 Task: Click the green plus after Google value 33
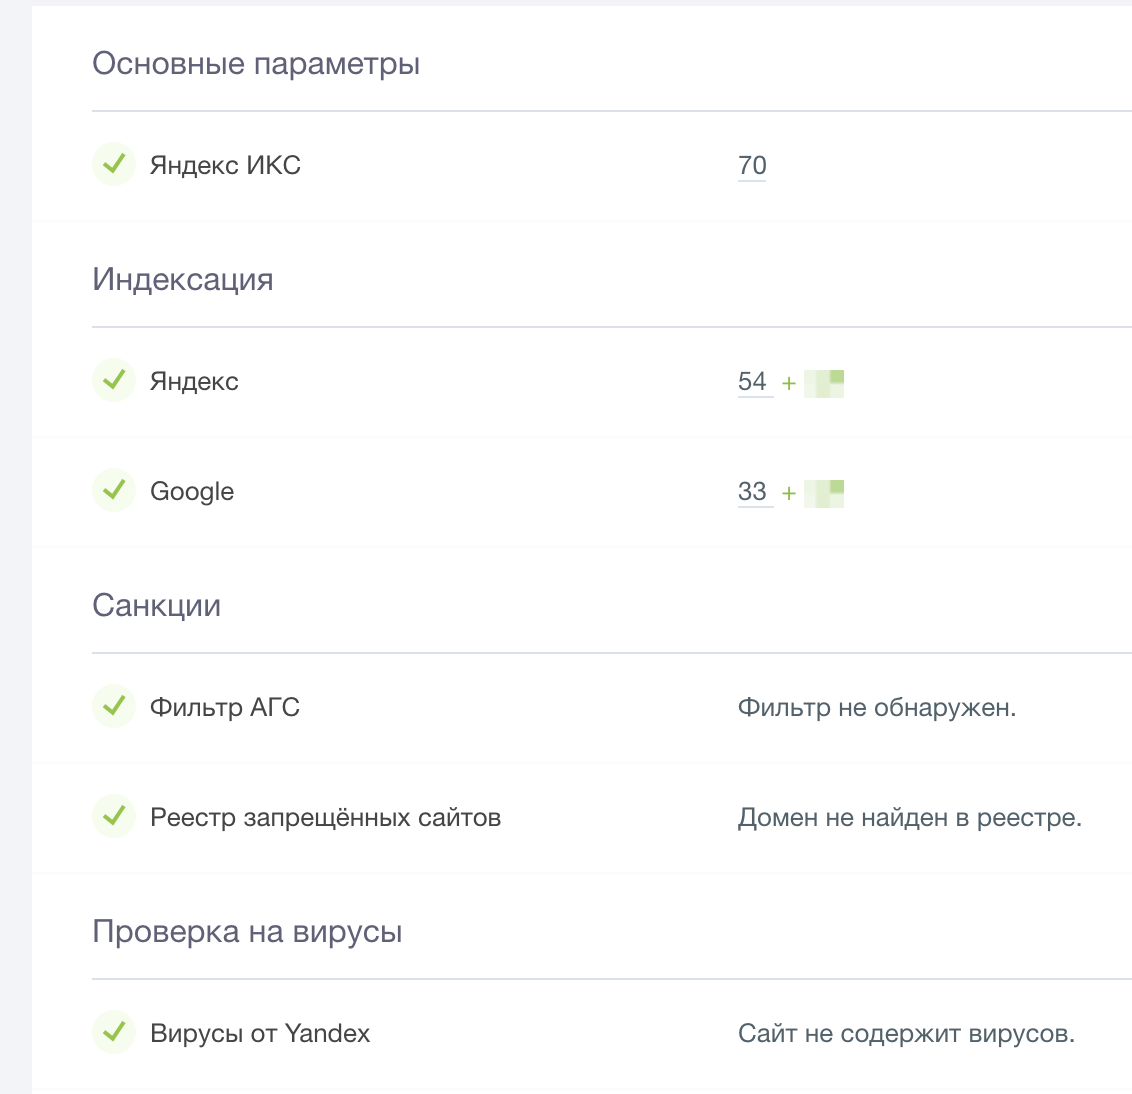(789, 493)
